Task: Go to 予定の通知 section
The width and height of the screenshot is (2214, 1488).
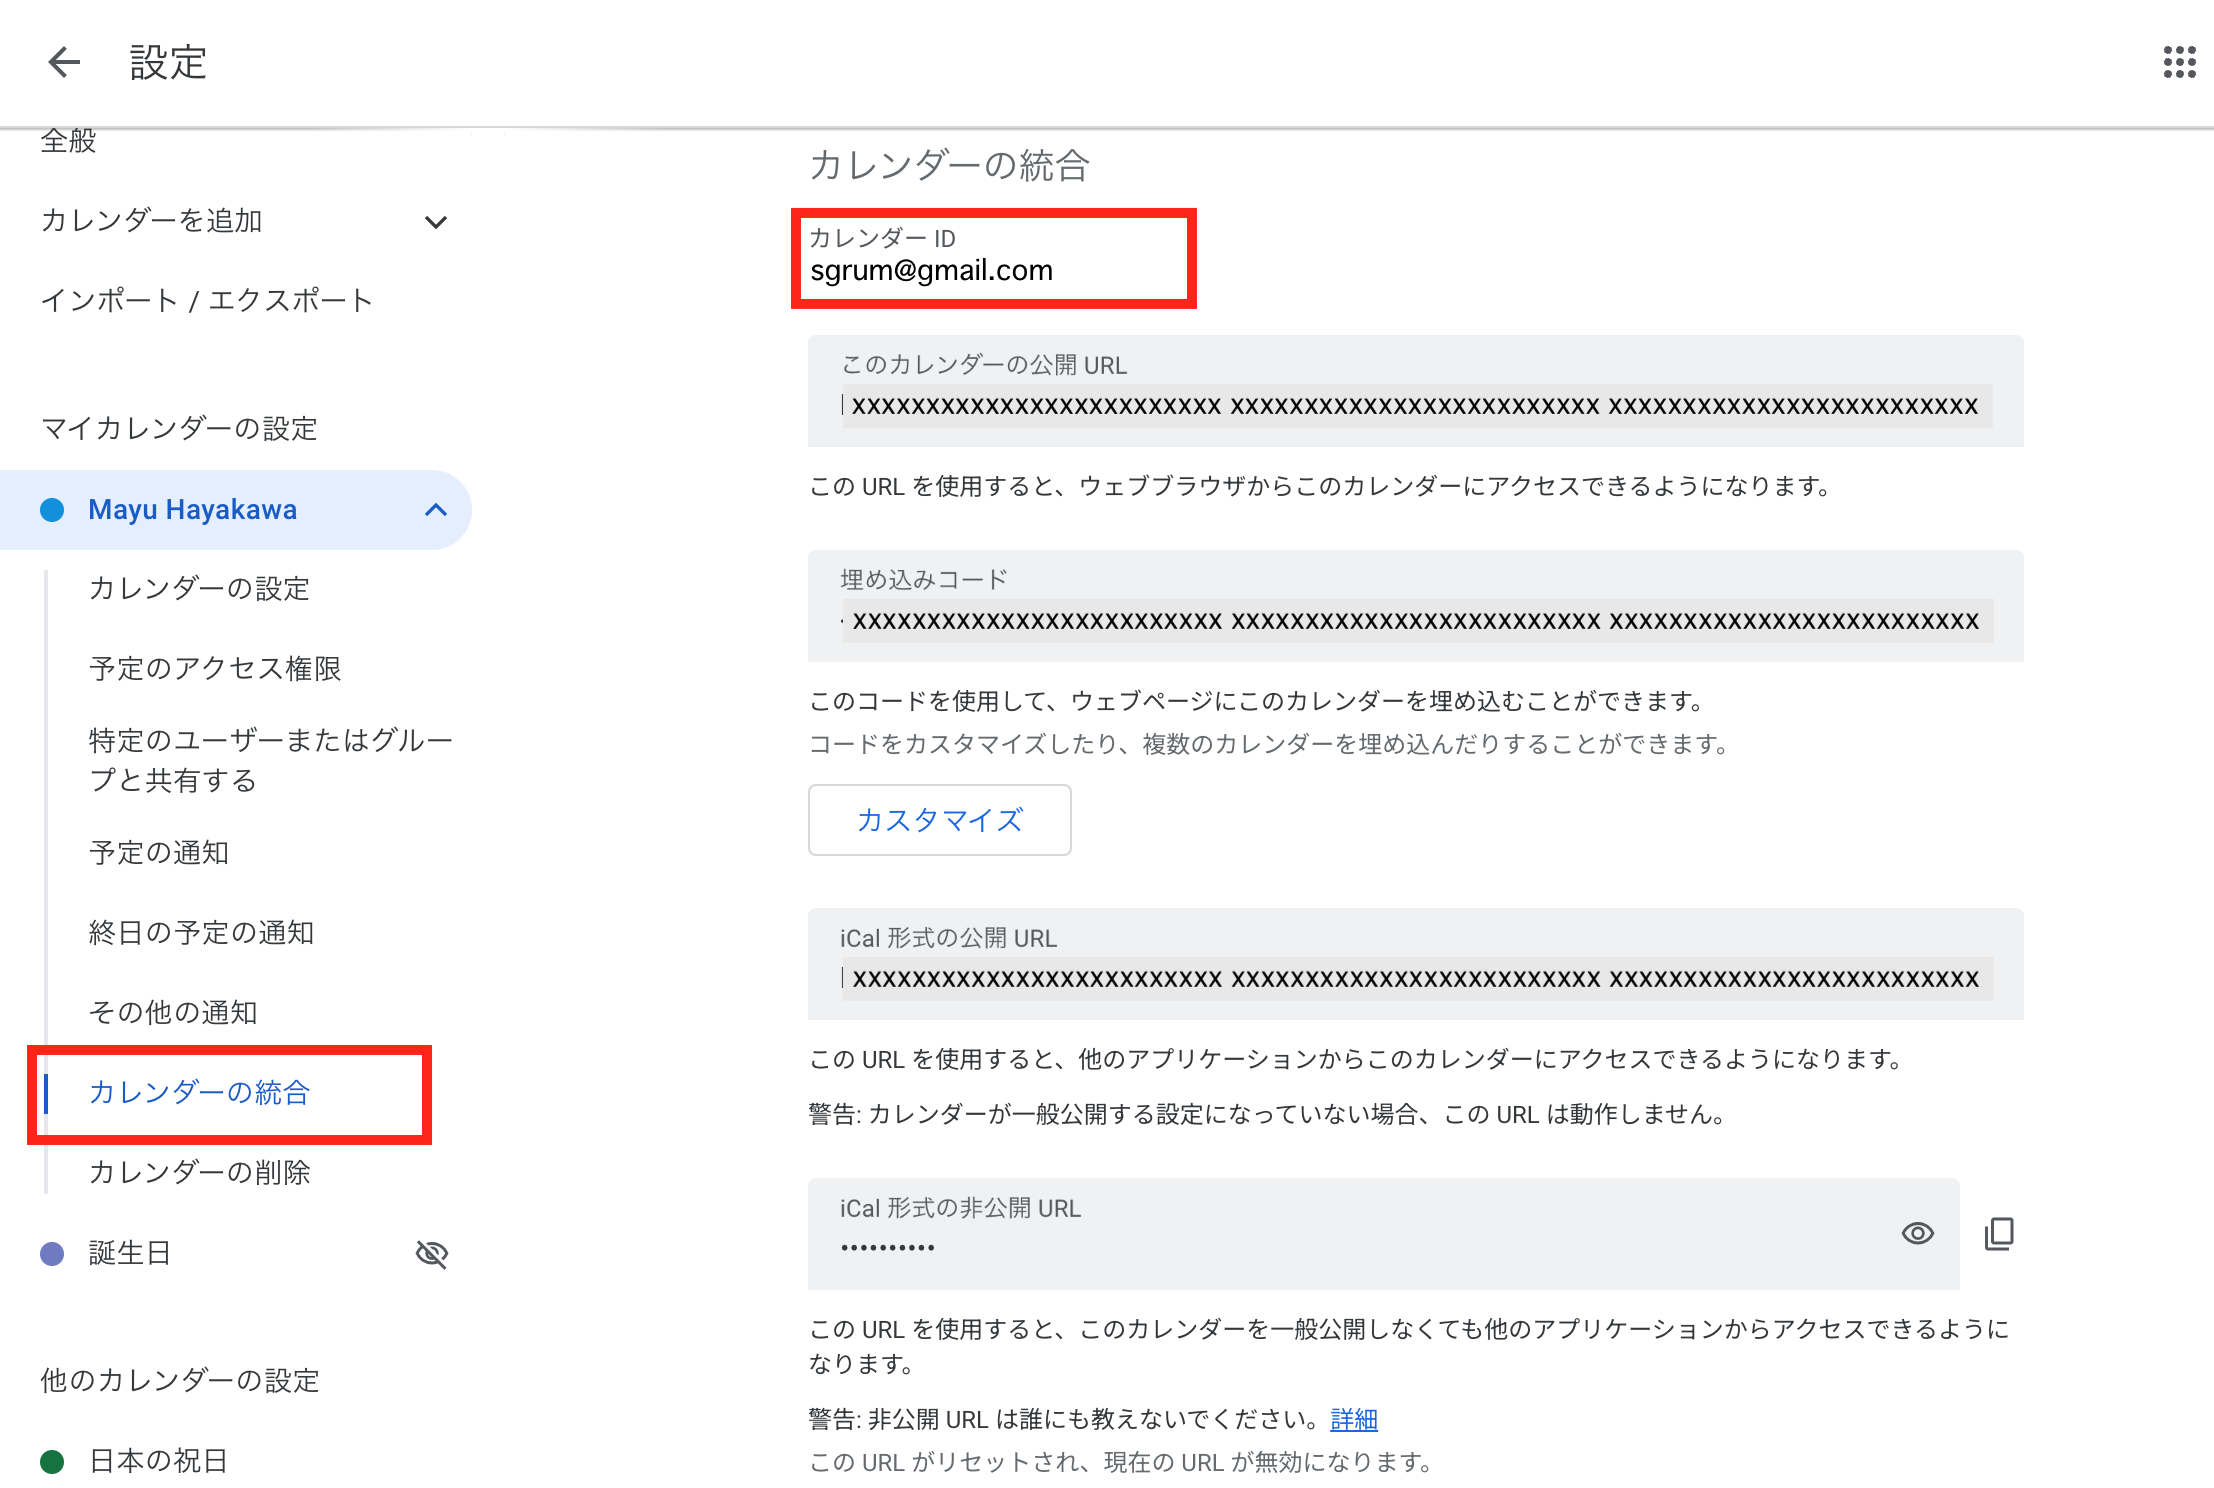Action: [159, 852]
